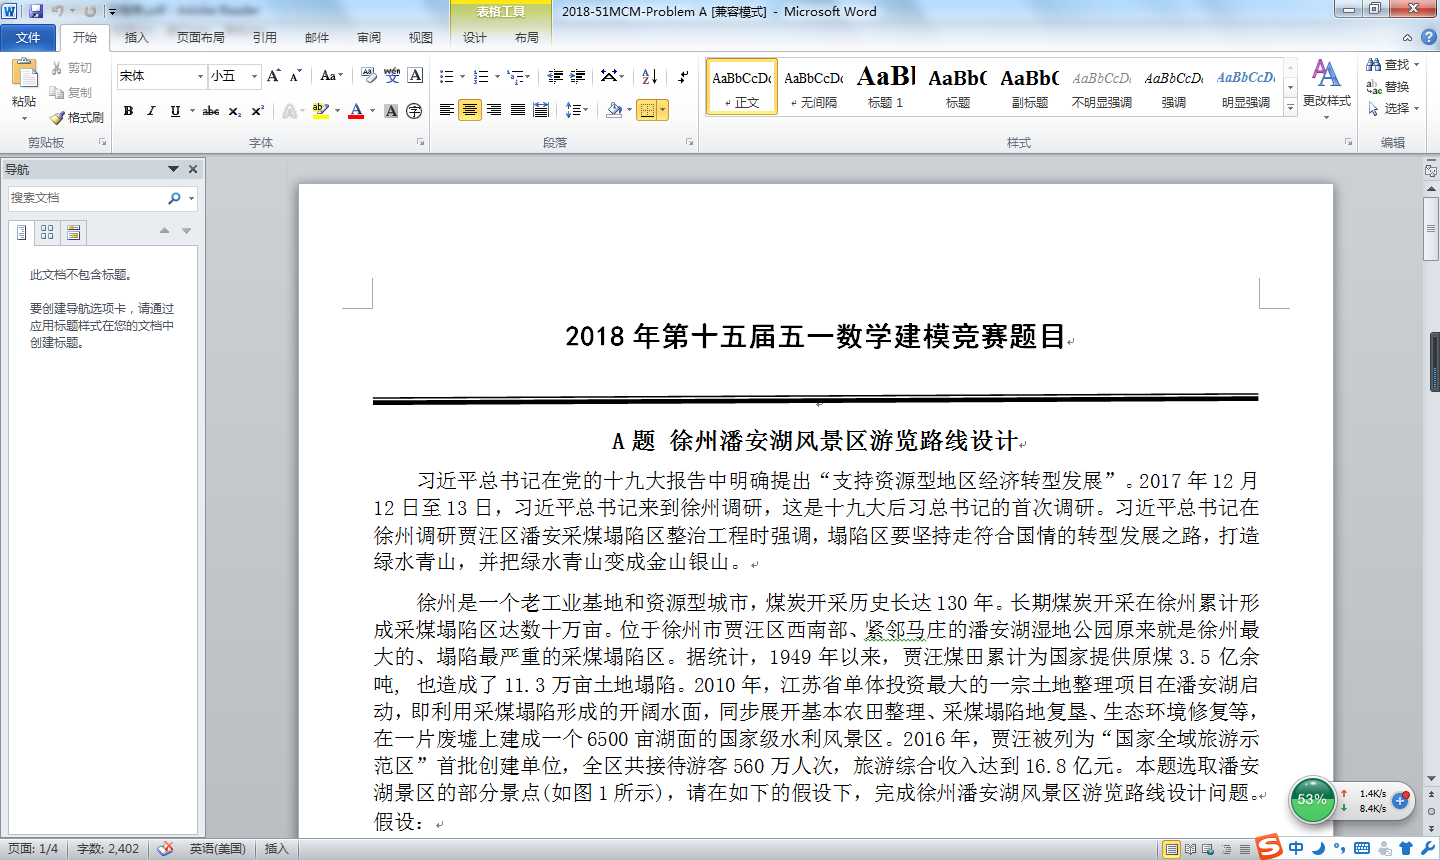1440x860 pixels.
Task: Open the font name dropdown (宋体)
Action: click(200, 76)
